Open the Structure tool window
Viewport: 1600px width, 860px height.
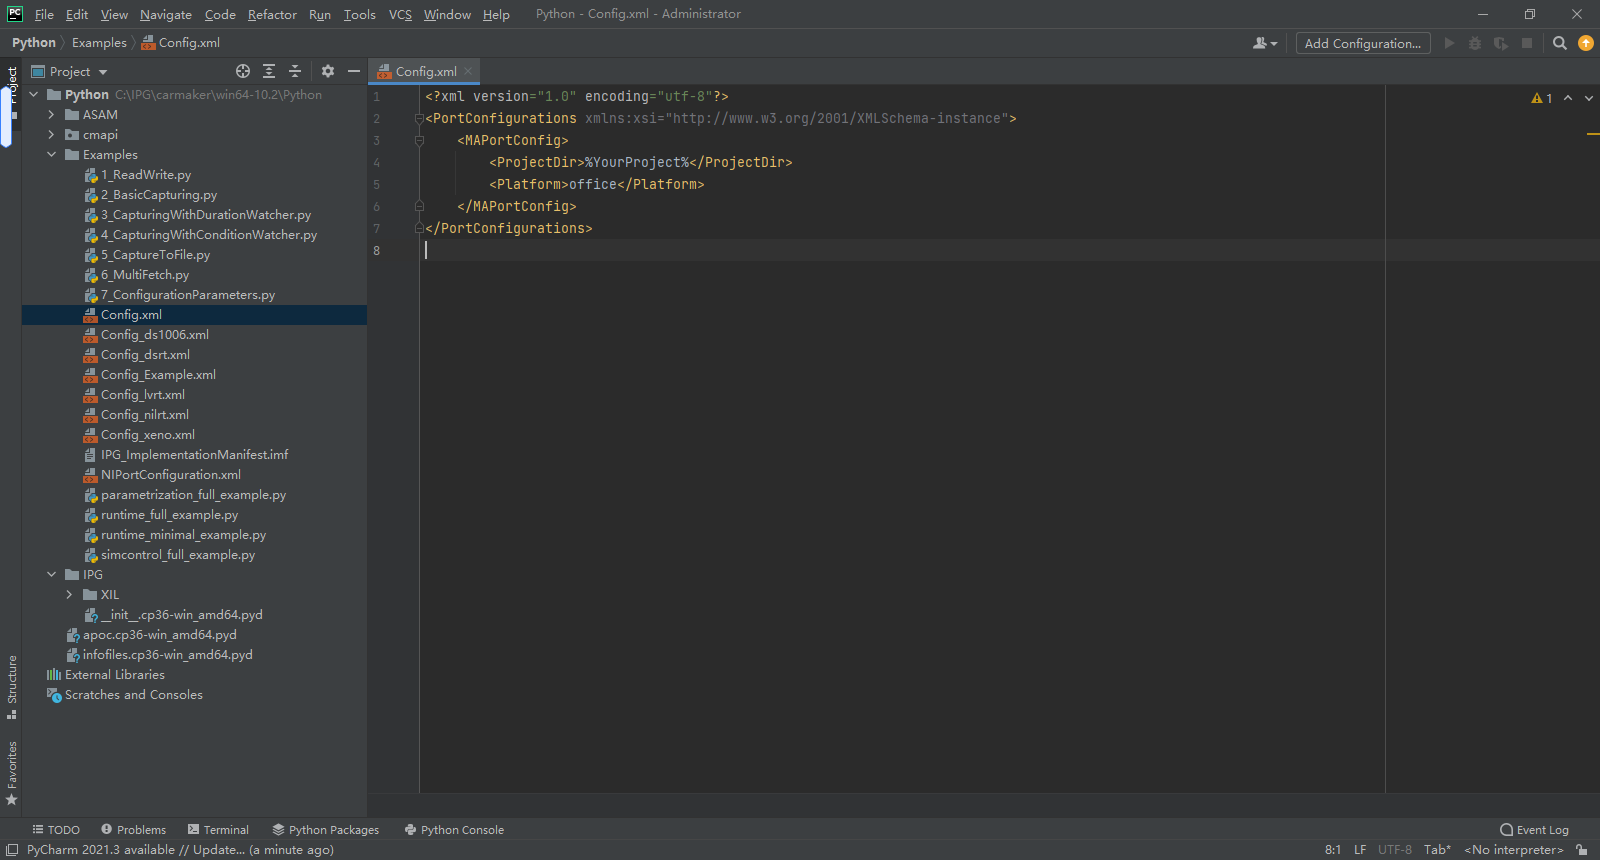coord(12,687)
